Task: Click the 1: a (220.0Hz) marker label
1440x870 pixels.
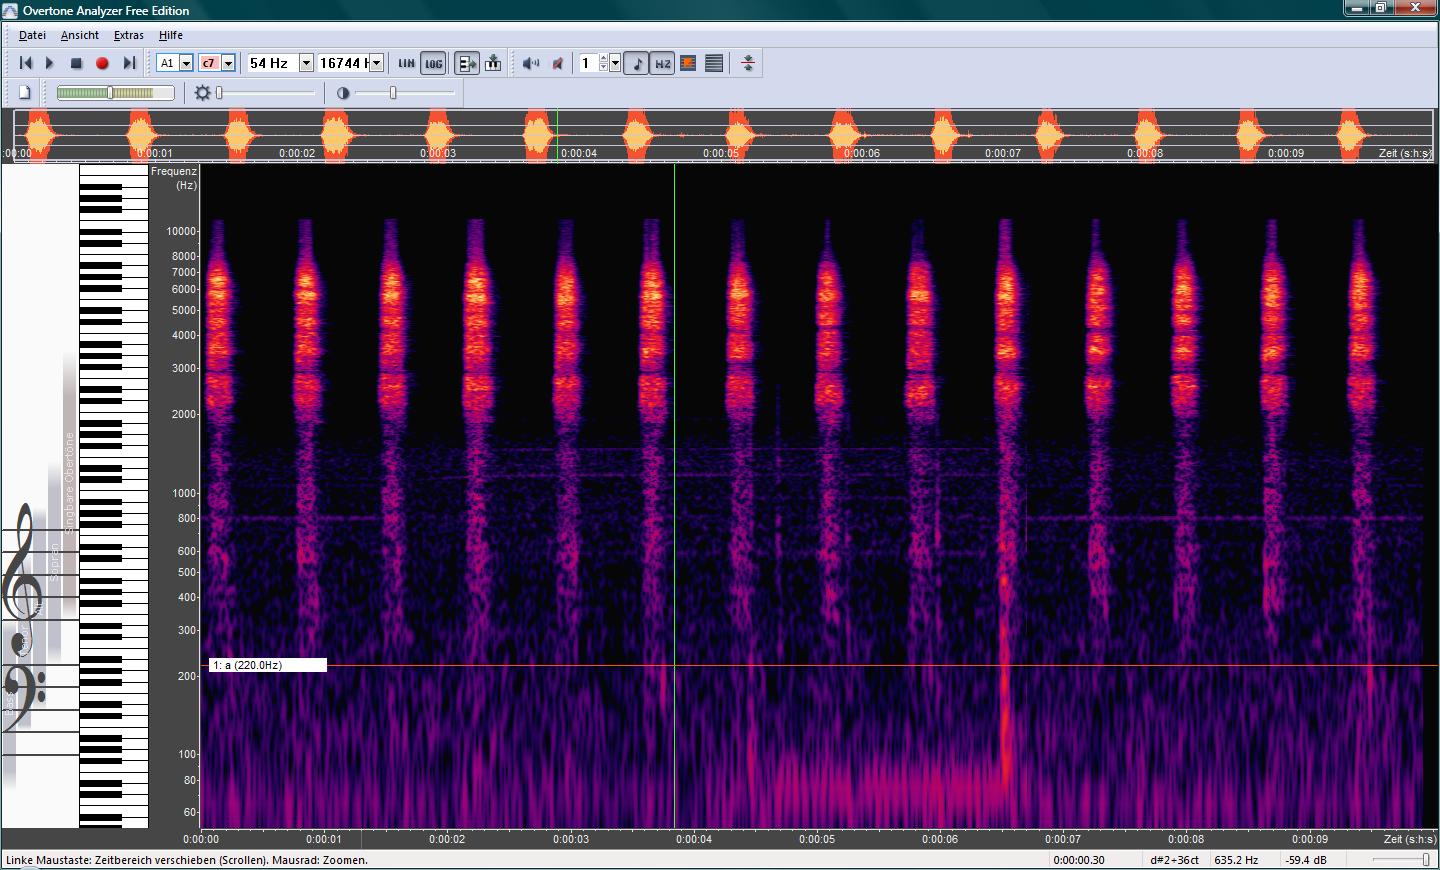Action: [x=267, y=665]
